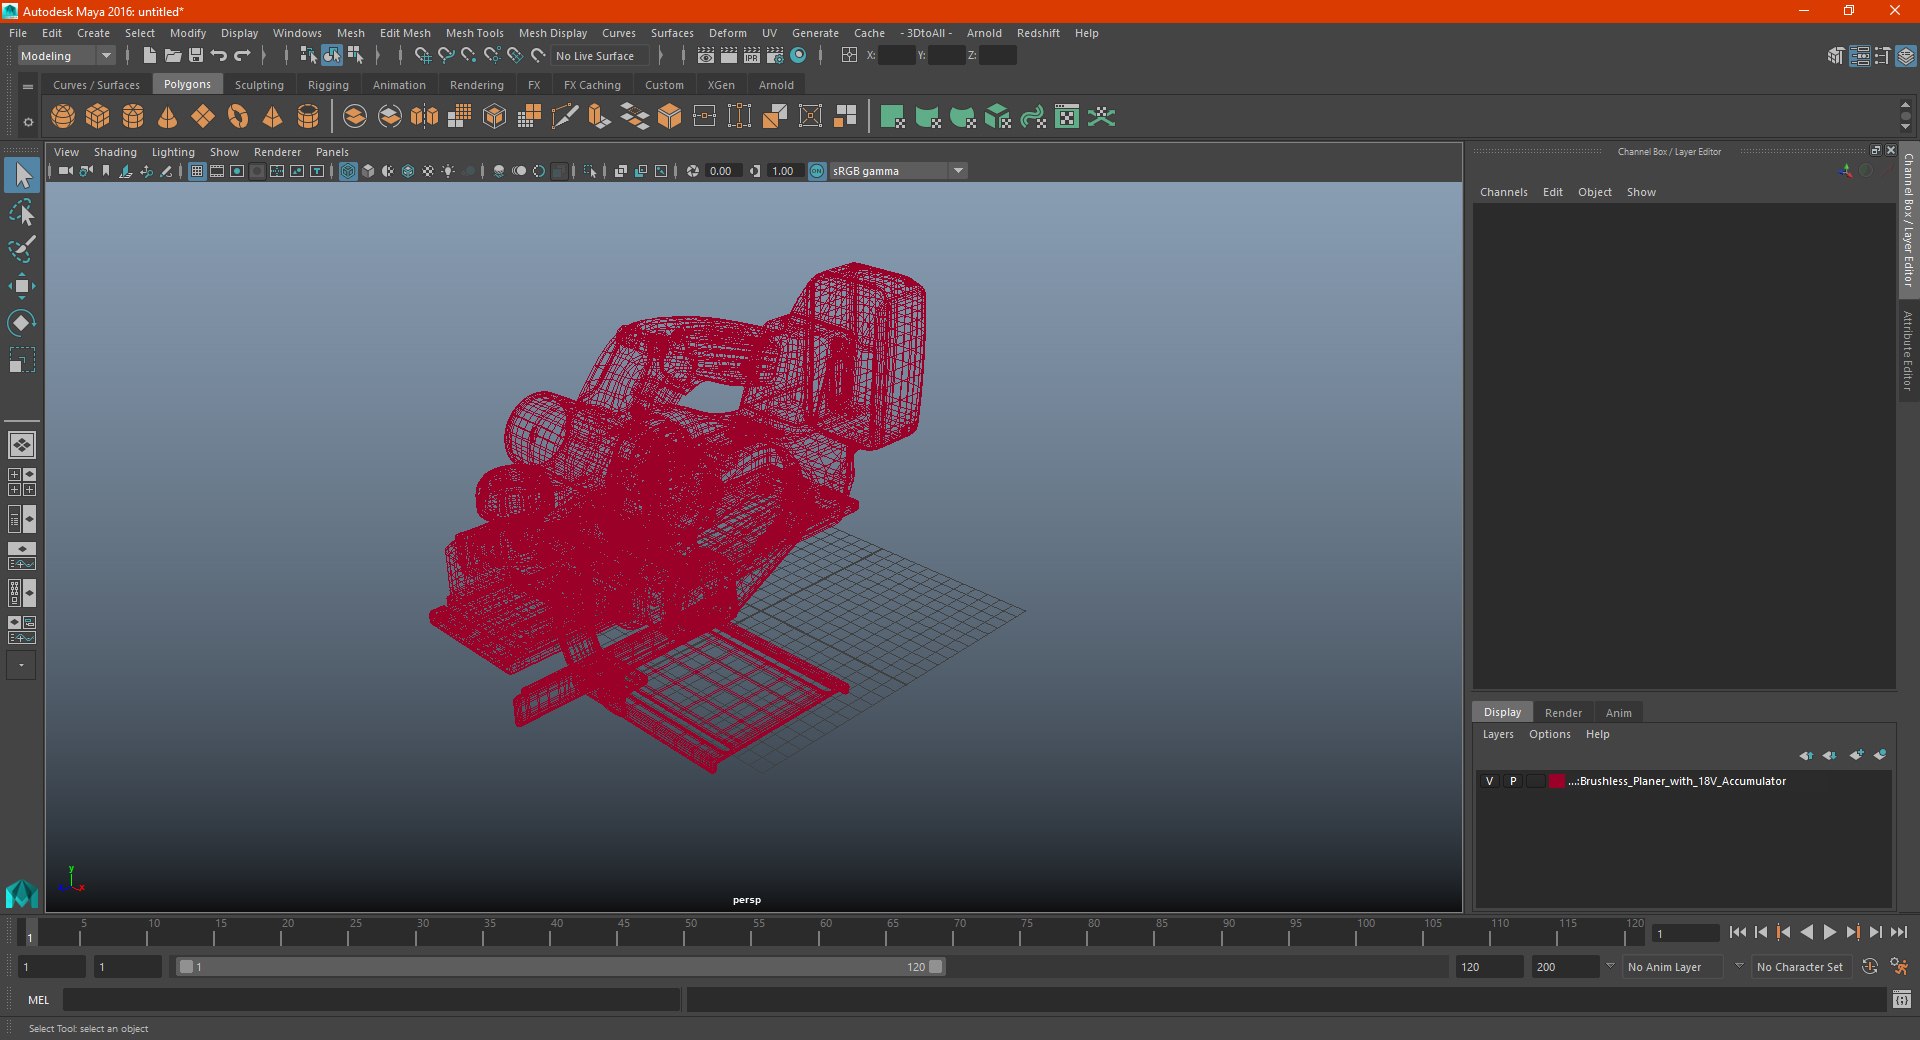Toggle sRGB gamma color management ON button
The width and height of the screenshot is (1920, 1040).
(817, 171)
